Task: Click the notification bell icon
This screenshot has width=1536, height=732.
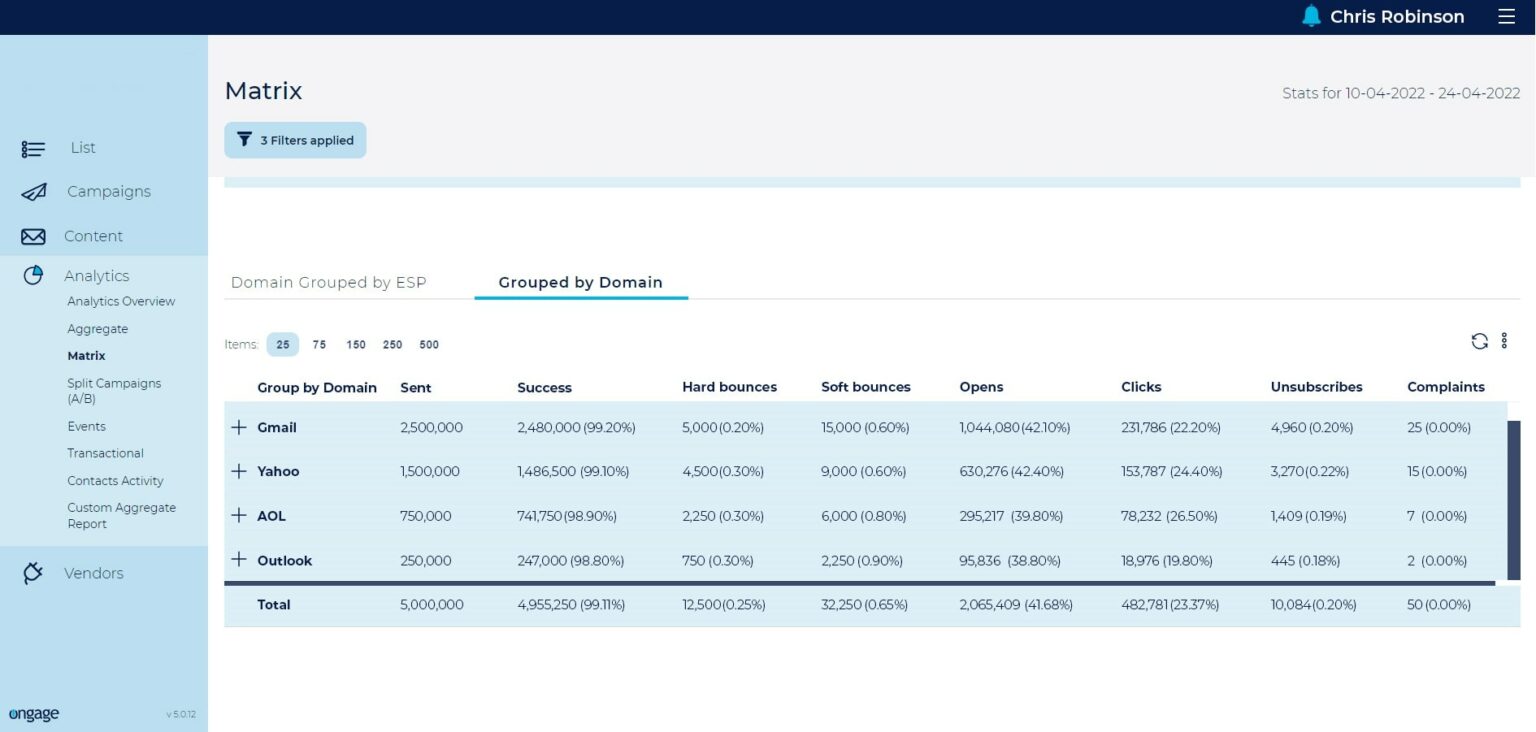Action: [x=1310, y=16]
